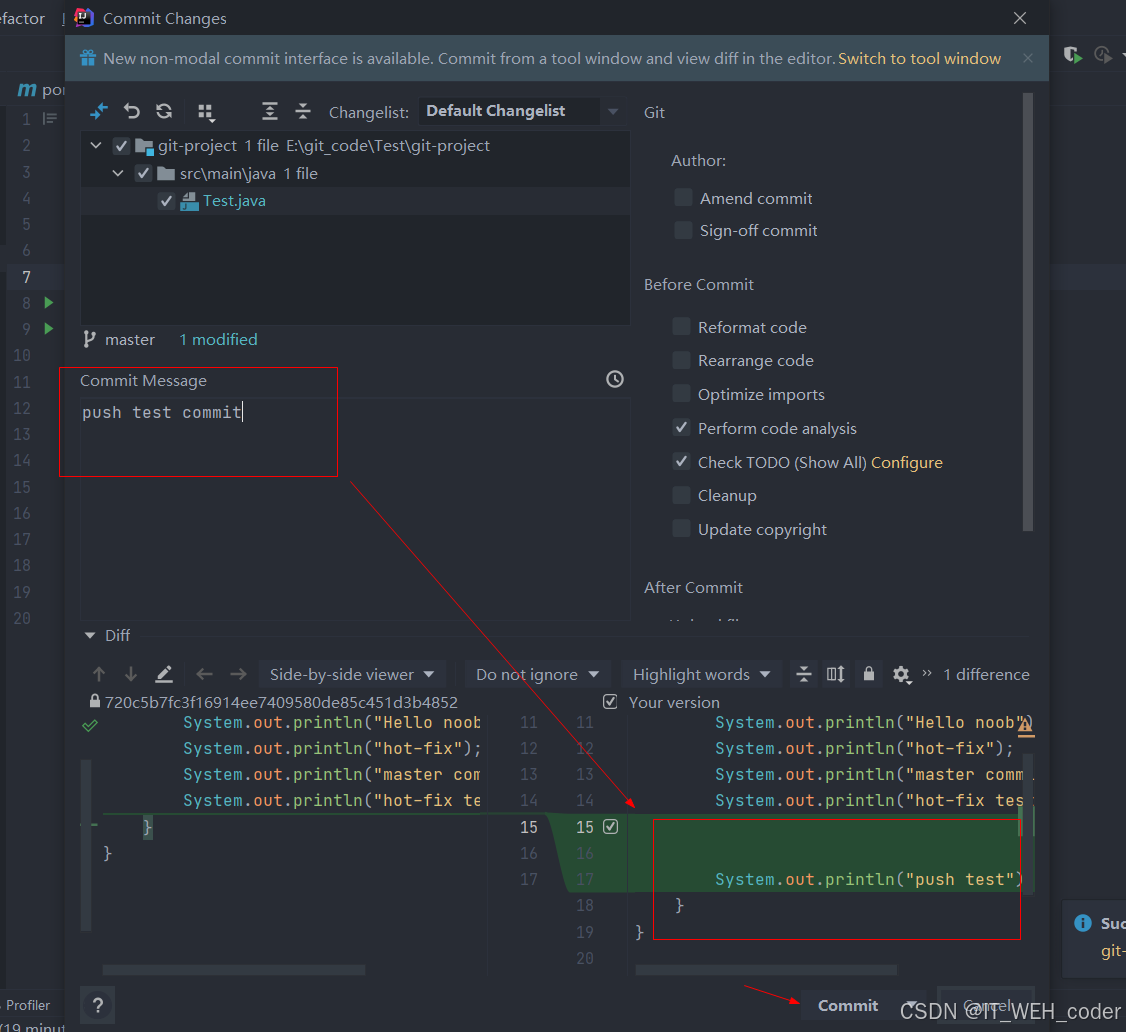Viewport: 1126px width, 1032px height.
Task: Collapse the Diff section
Action: [90, 636]
